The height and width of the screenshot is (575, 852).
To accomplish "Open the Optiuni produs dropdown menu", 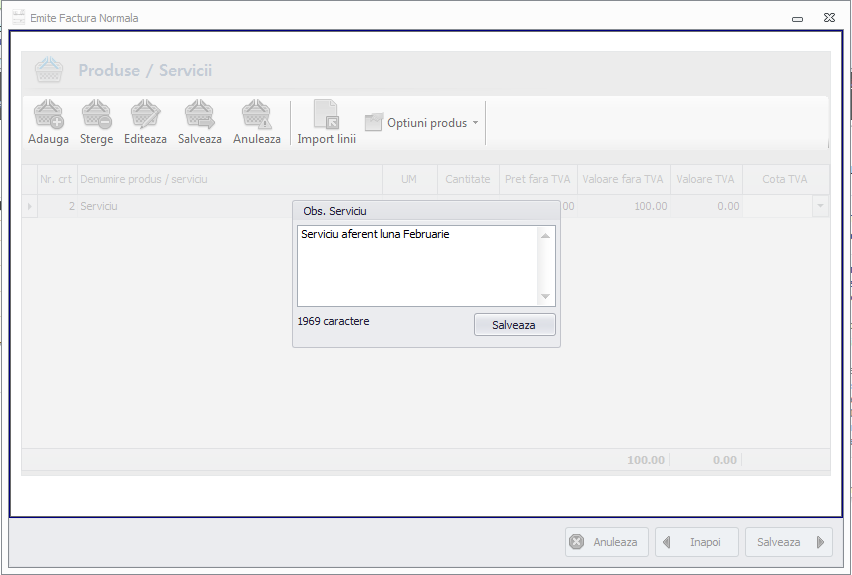I will pyautogui.click(x=422, y=123).
